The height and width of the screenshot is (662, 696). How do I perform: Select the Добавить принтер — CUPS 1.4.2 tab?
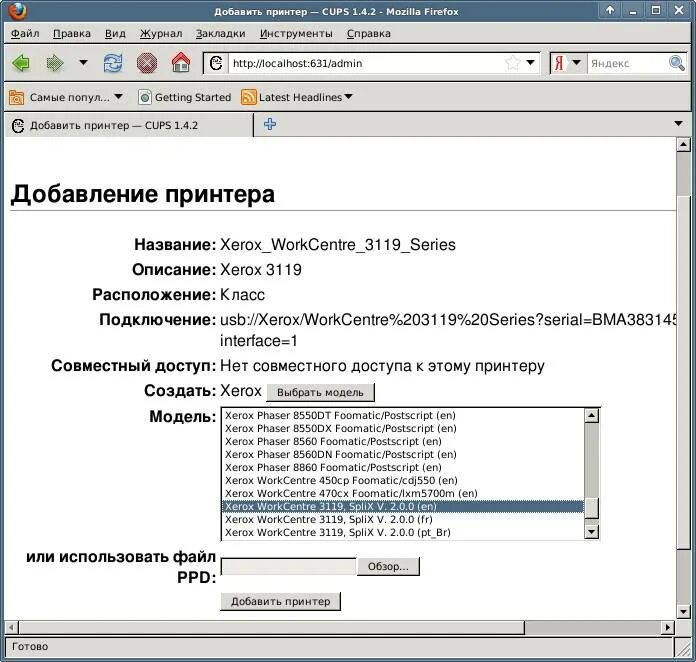[129, 126]
